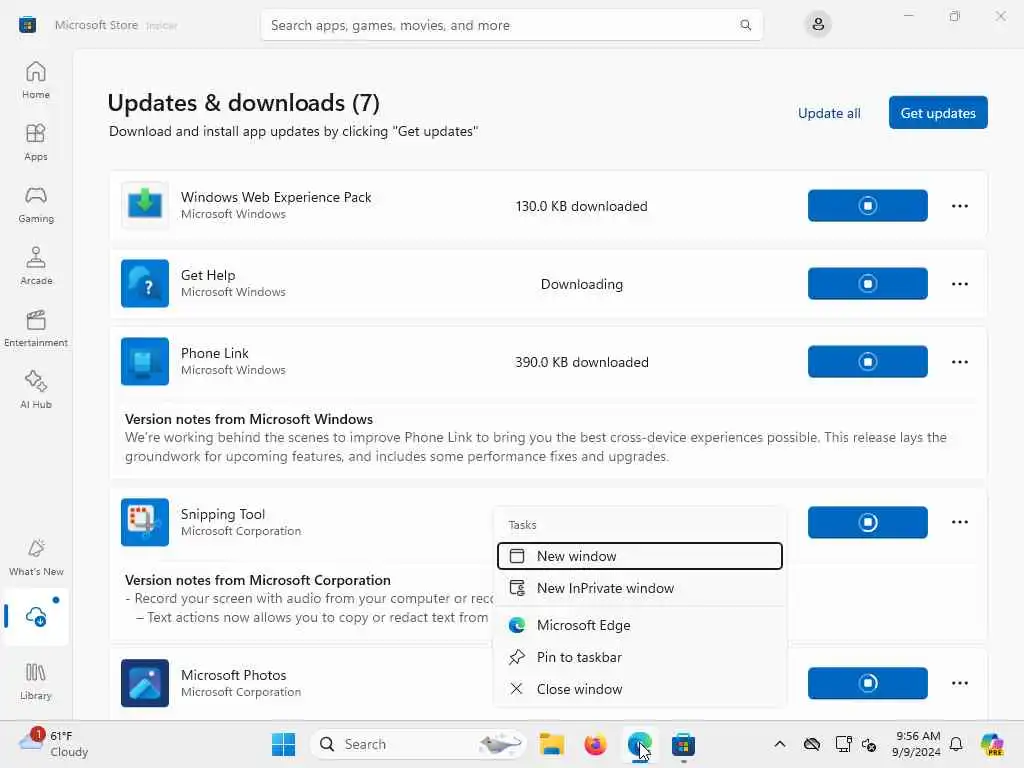Select New window in jump list
Screen dimensions: 1024x768
pyautogui.click(x=639, y=556)
